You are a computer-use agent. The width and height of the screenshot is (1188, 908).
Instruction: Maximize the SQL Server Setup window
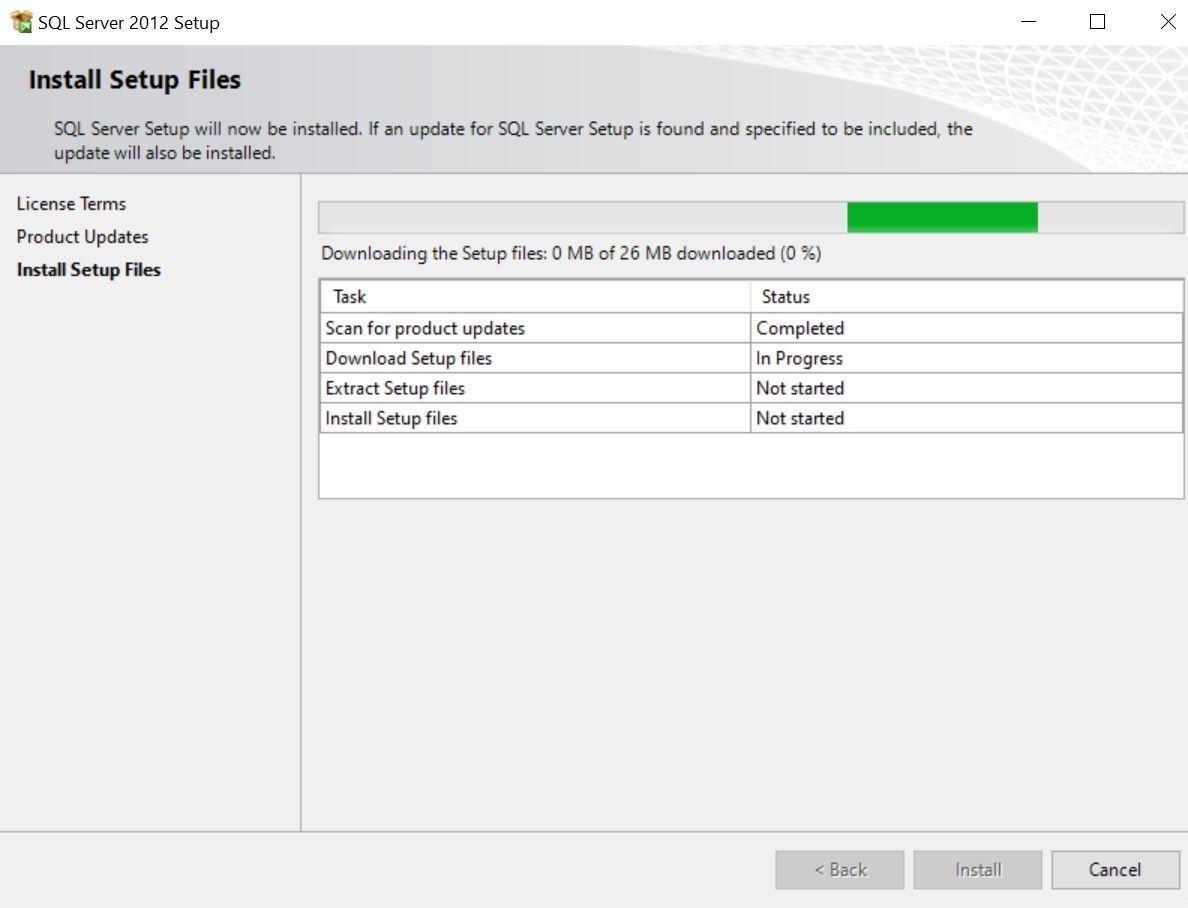pyautogui.click(x=1097, y=22)
